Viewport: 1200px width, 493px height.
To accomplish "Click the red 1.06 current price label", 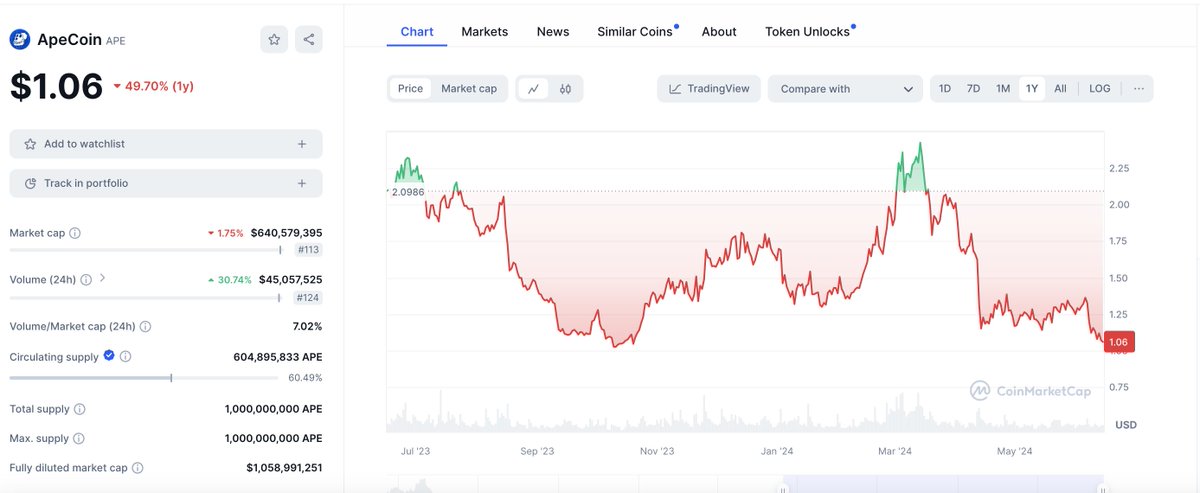I will 1119,342.
